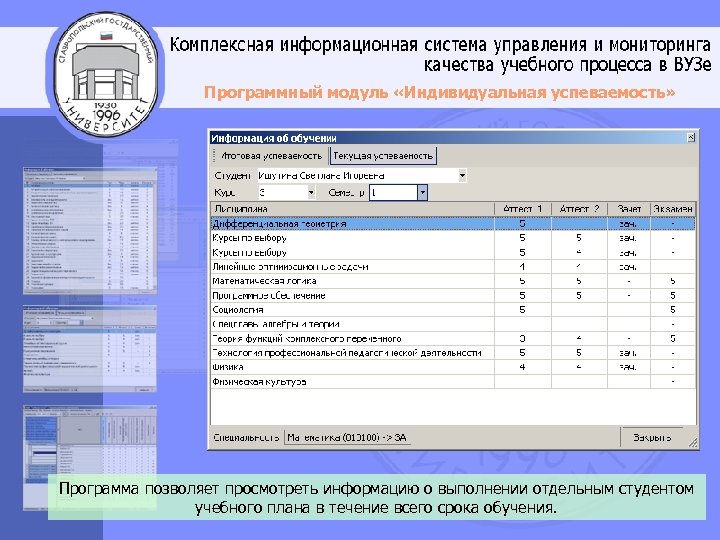Click Аттест. 2 grade for Программное обеспечение

click(x=579, y=296)
